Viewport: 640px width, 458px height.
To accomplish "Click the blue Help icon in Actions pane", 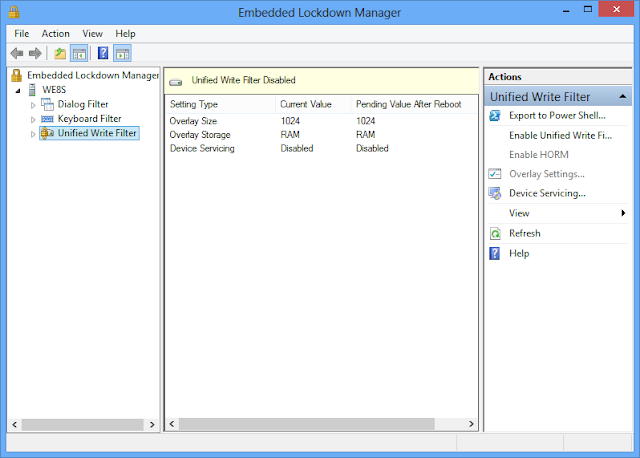I will [495, 253].
